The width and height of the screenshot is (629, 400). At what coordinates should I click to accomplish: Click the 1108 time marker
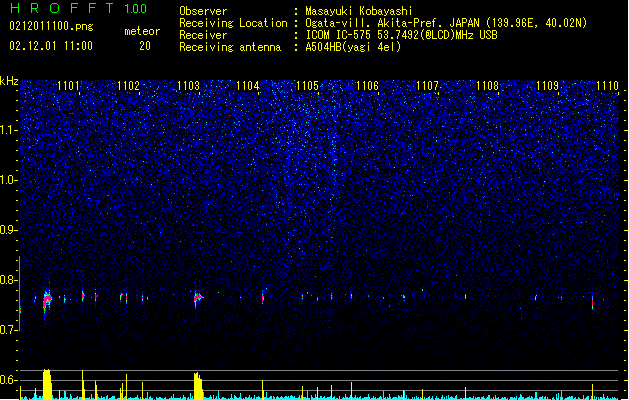[487, 85]
